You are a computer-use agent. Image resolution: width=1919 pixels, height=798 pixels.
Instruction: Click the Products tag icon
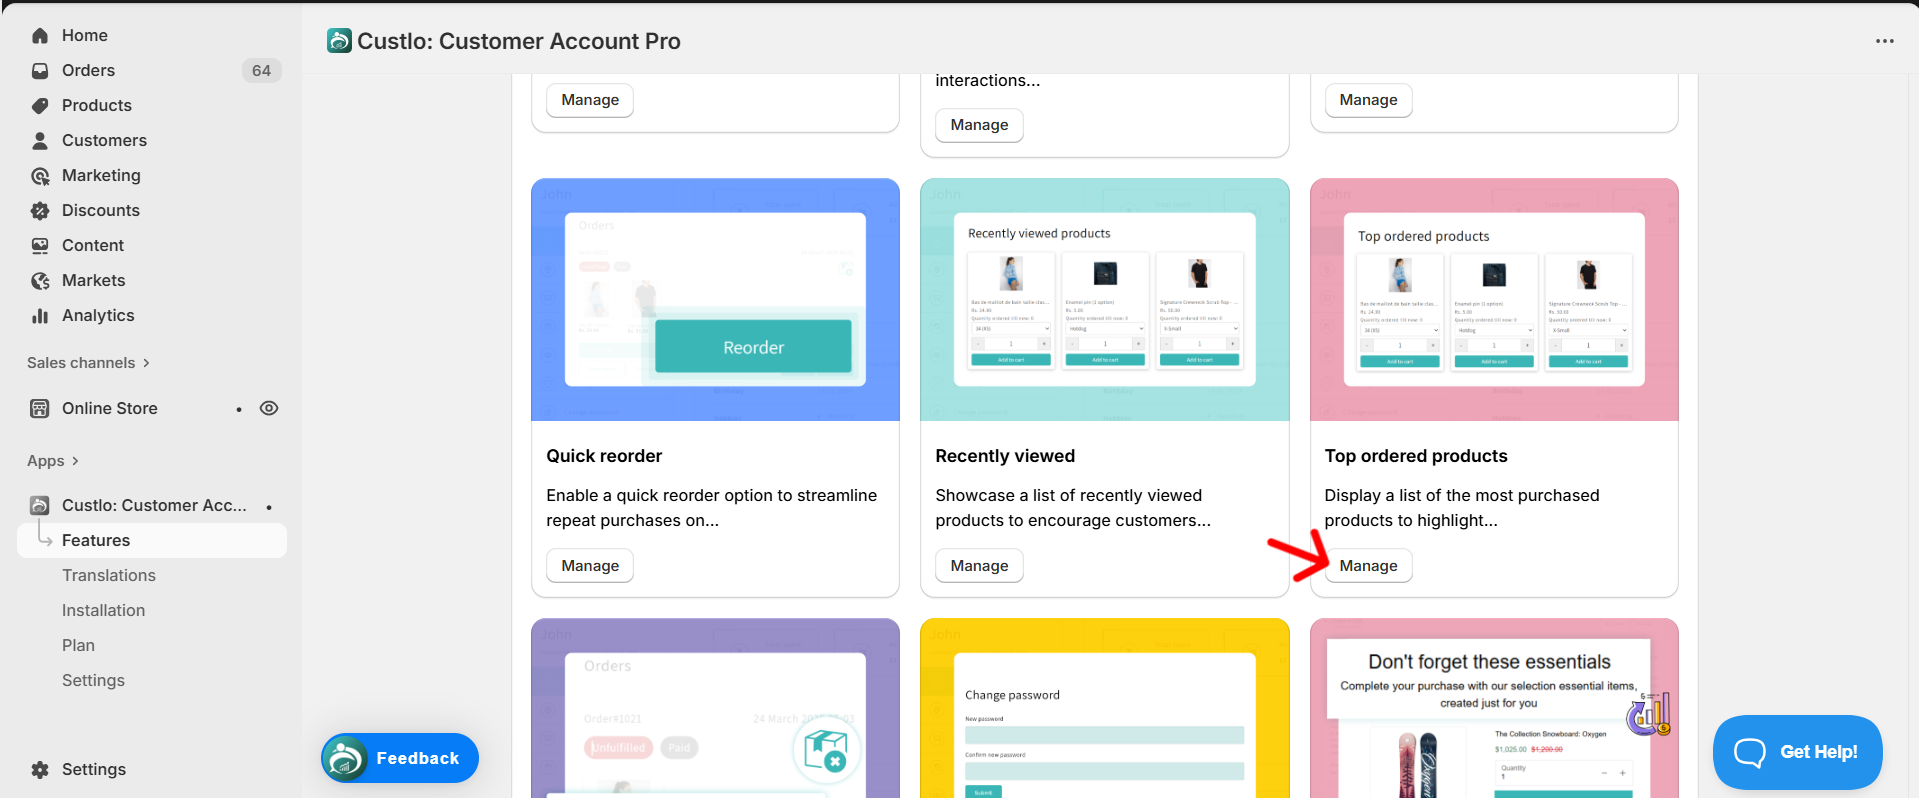pyautogui.click(x=40, y=106)
